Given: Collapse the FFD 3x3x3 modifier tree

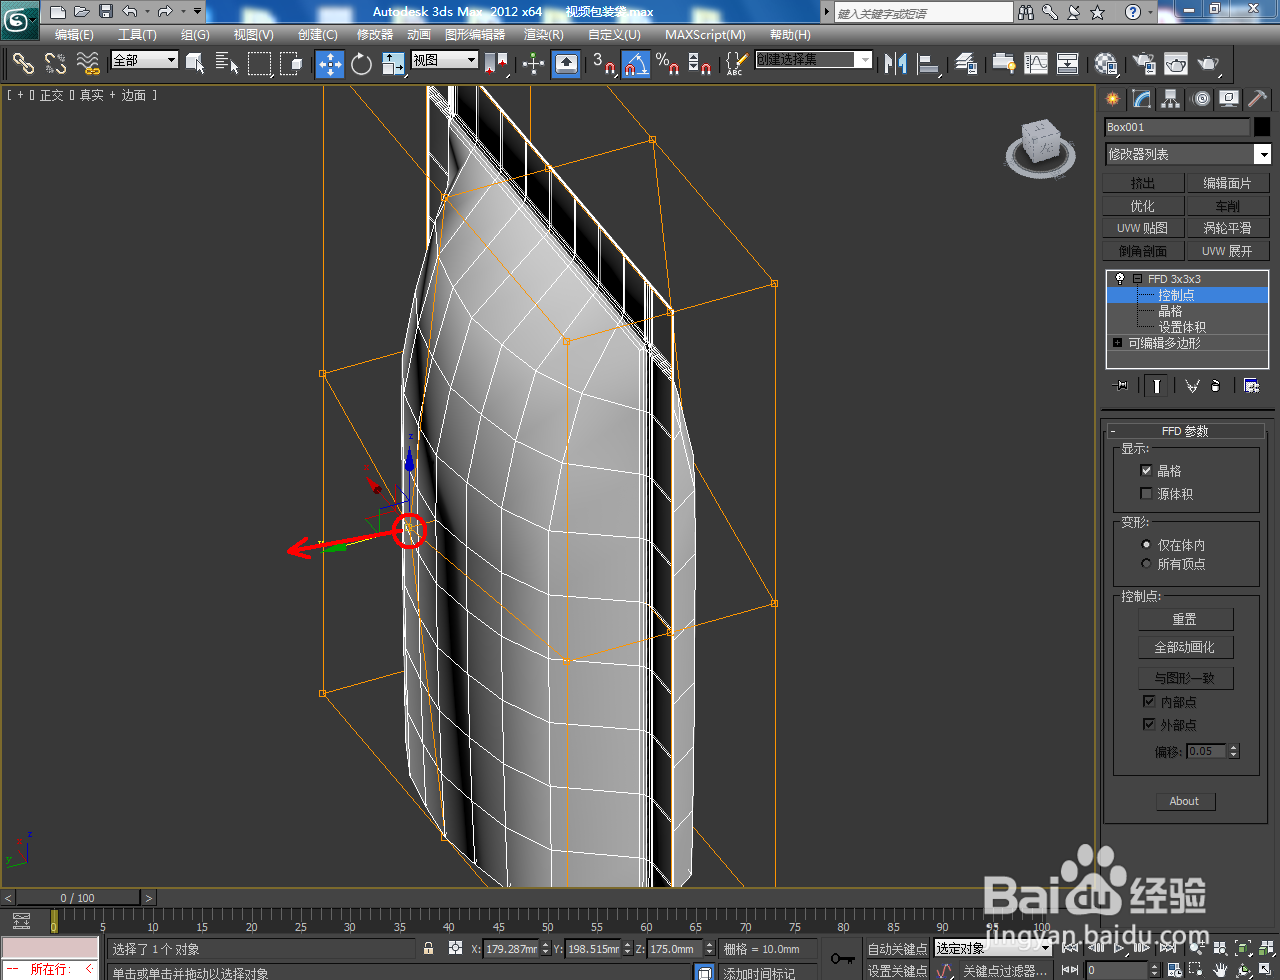Looking at the screenshot, I should tap(1137, 279).
